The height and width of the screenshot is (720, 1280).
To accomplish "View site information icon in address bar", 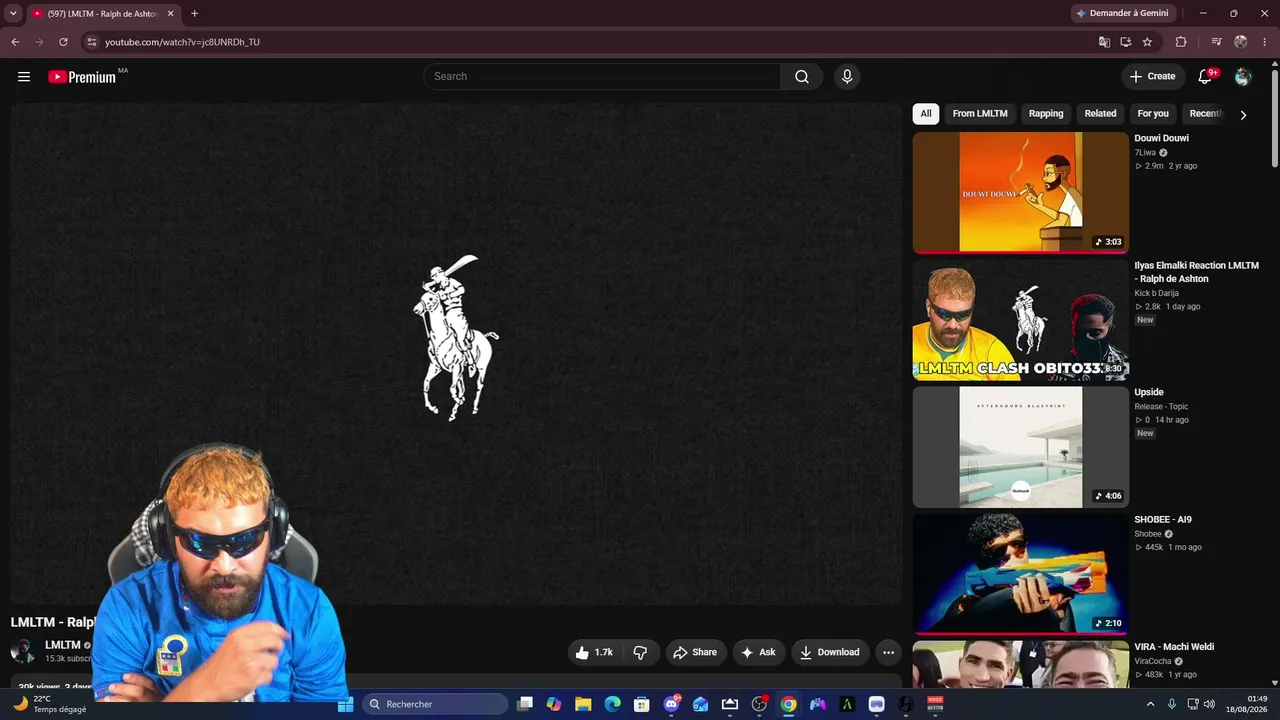I will point(91,42).
